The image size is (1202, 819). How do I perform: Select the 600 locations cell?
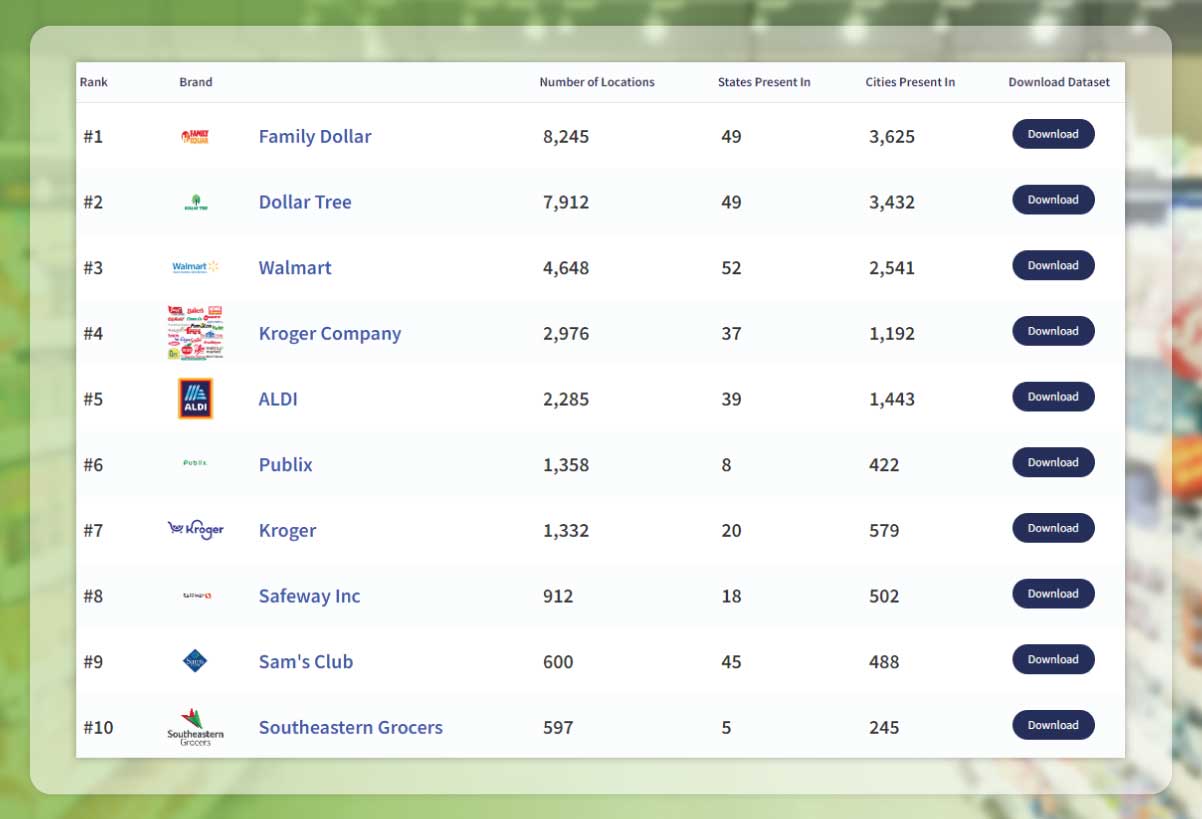coord(558,662)
